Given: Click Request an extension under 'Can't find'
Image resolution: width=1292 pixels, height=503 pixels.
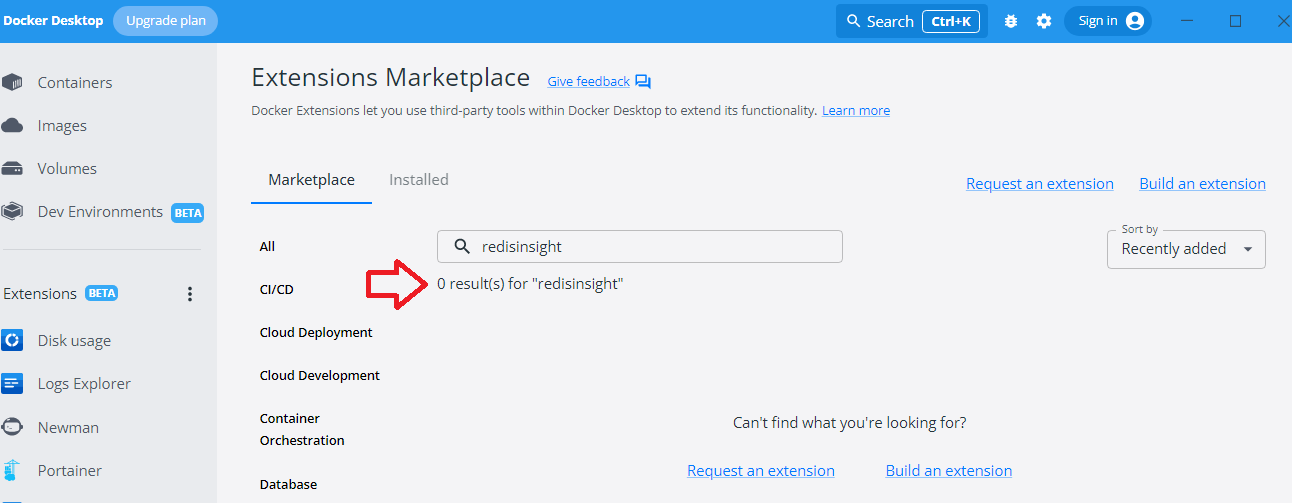Looking at the screenshot, I should click(761, 471).
